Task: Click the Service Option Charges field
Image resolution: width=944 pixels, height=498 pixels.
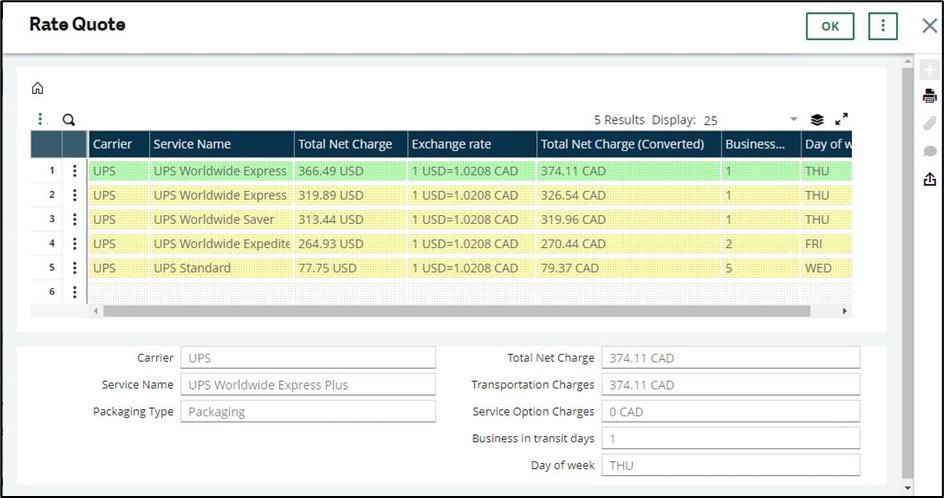Action: [x=731, y=412]
